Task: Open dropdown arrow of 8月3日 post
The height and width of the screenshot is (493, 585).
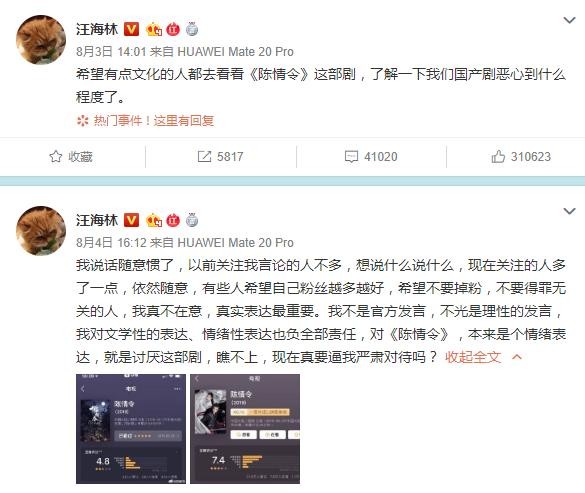Action: [x=569, y=20]
